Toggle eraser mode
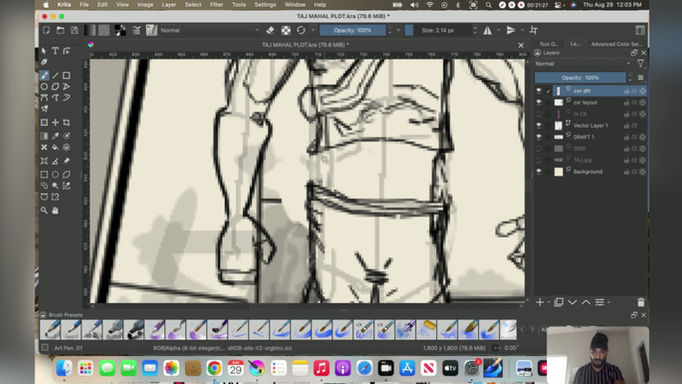Image resolution: width=682 pixels, height=384 pixels. 270,30
